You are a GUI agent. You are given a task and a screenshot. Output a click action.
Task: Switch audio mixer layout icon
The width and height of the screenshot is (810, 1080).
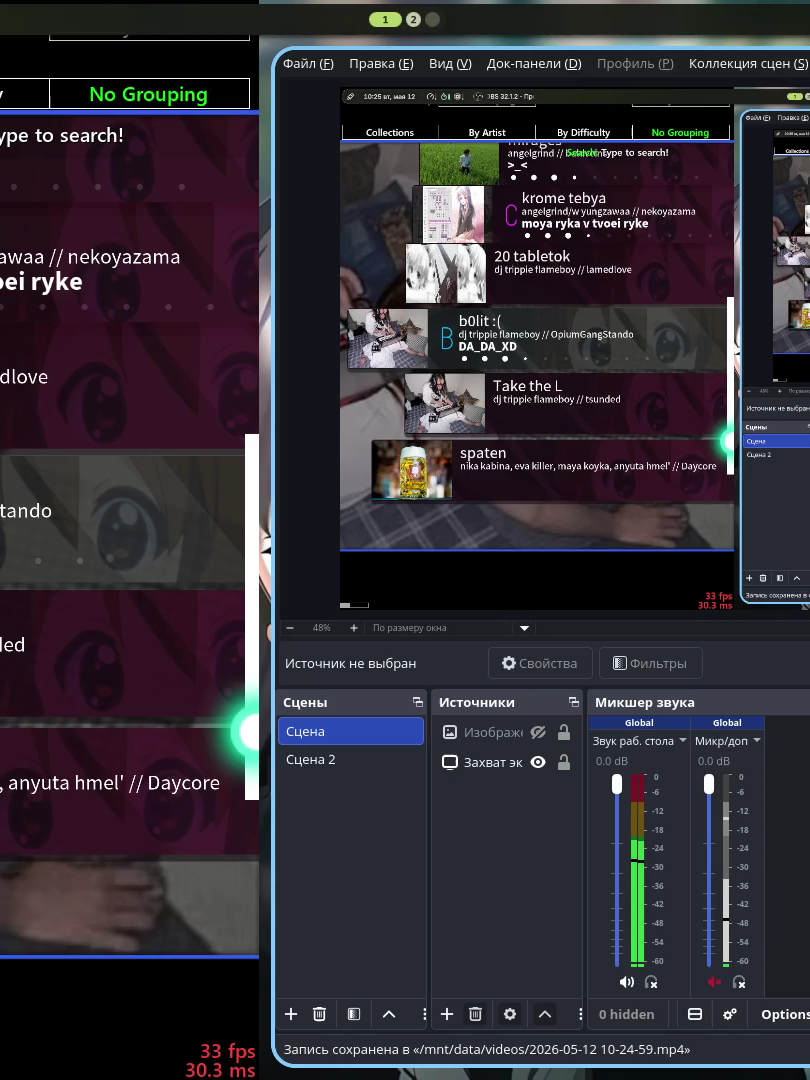click(695, 1014)
